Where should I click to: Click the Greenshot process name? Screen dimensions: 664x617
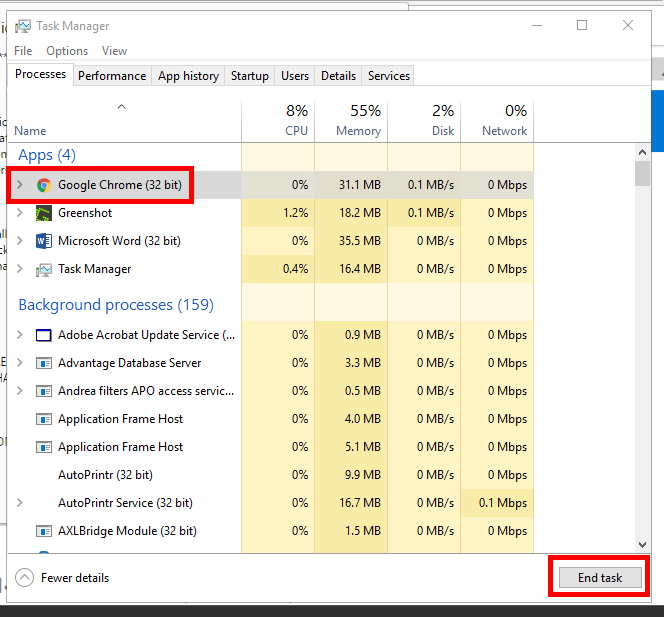[x=85, y=213]
